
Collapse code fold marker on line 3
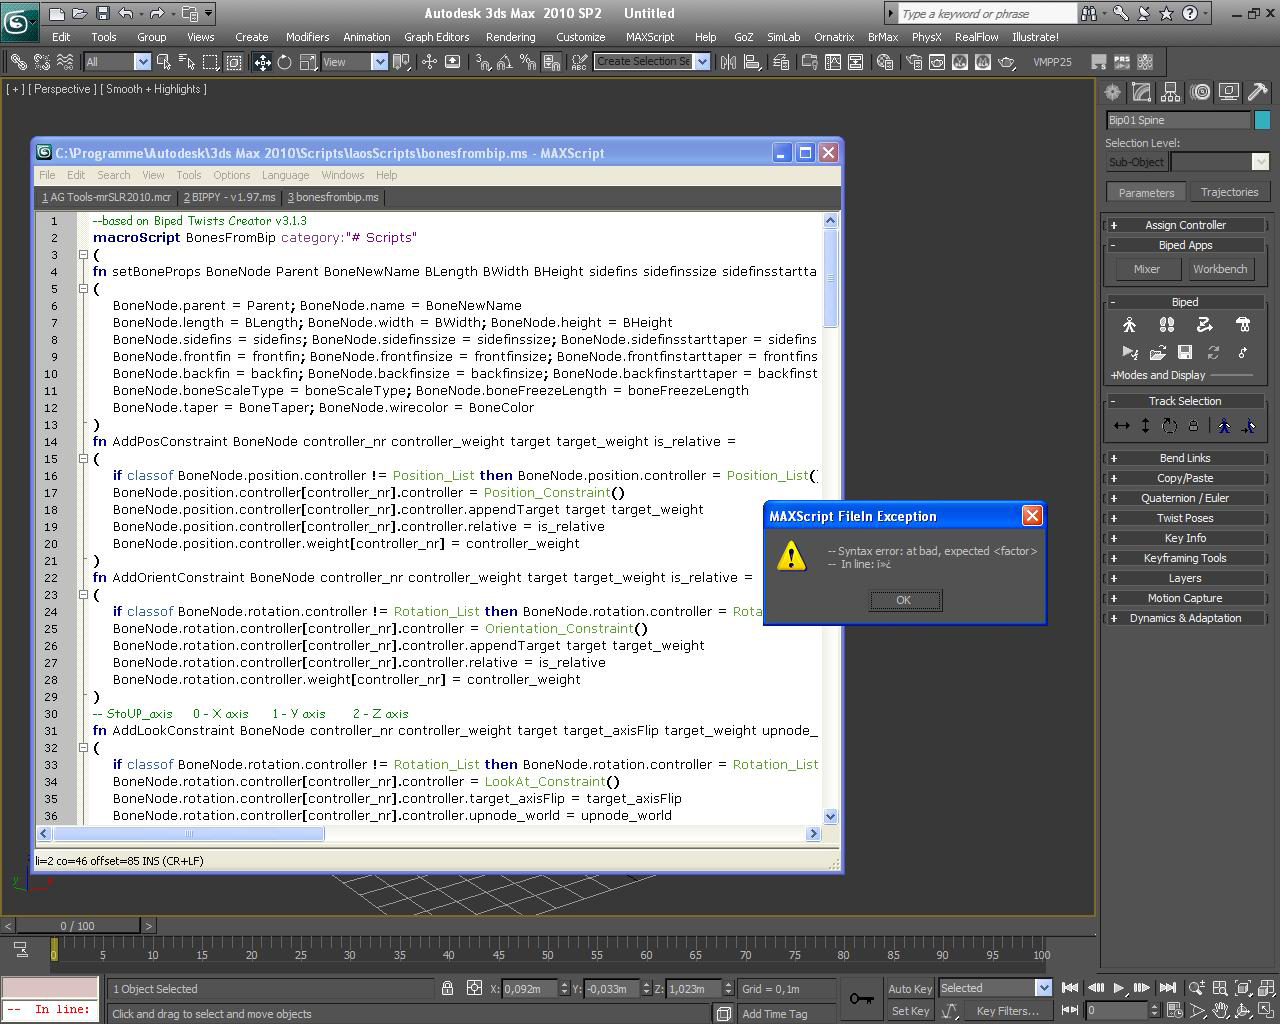tap(84, 255)
